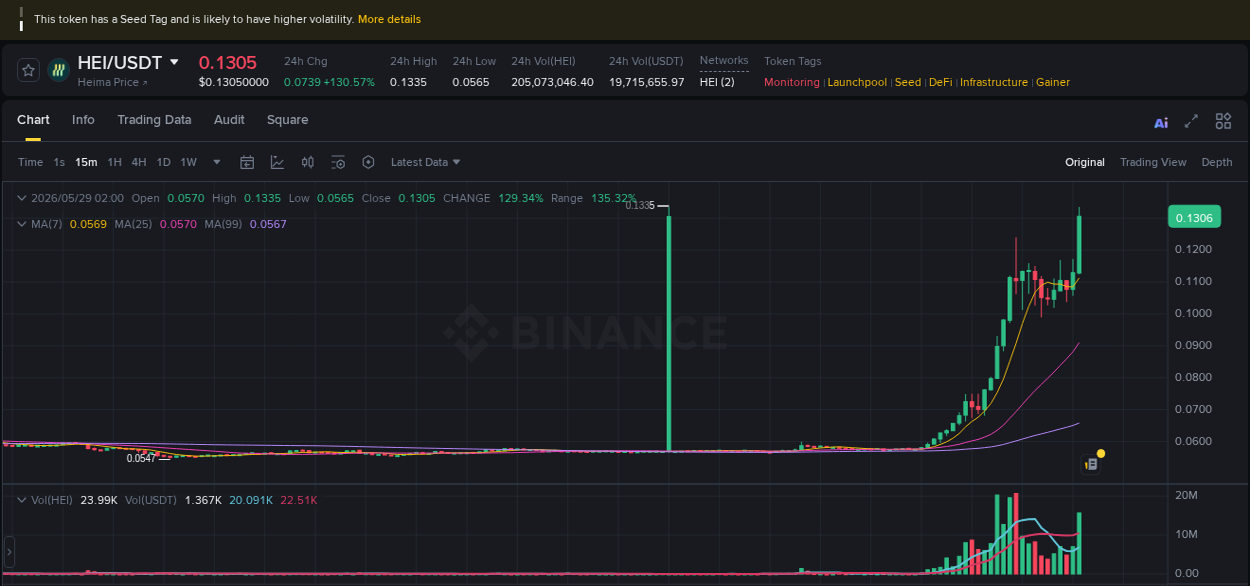This screenshot has height=586, width=1250.
Task: Select the 1s interval
Action: click(x=59, y=162)
